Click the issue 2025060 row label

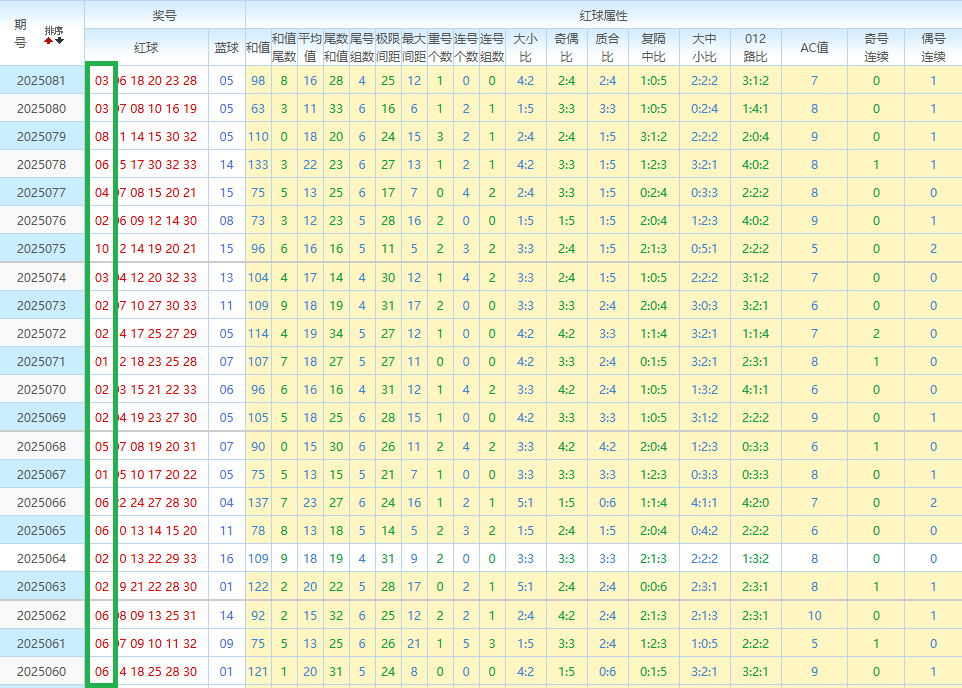[x=42, y=671]
